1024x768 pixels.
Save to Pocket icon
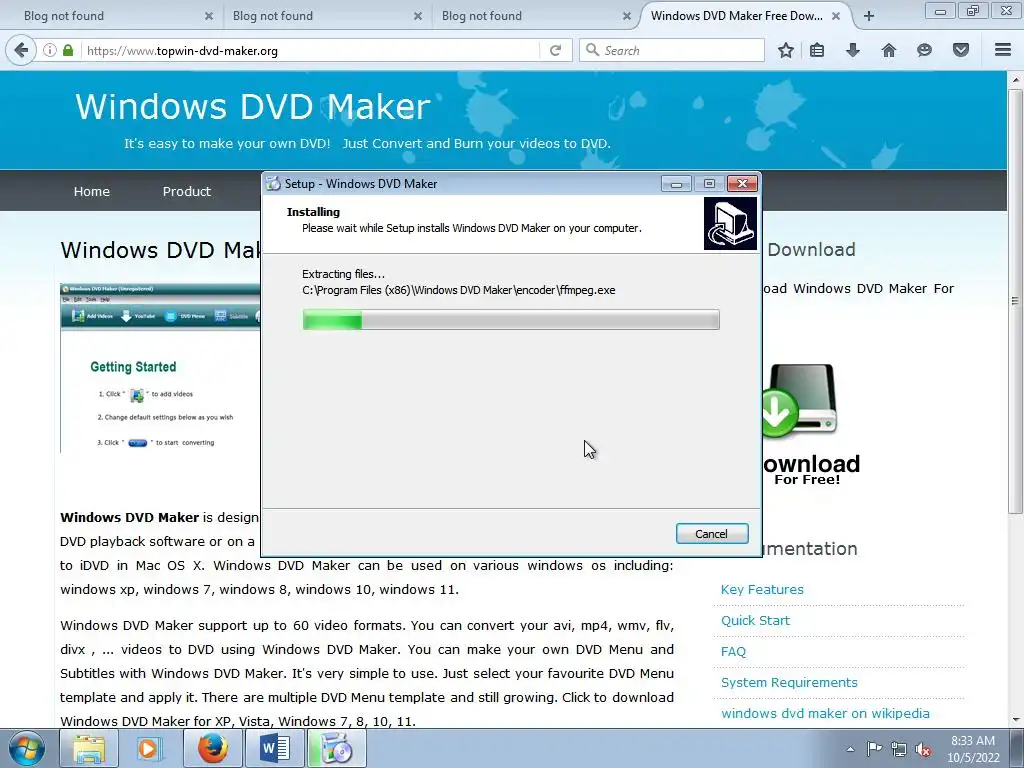click(961, 50)
